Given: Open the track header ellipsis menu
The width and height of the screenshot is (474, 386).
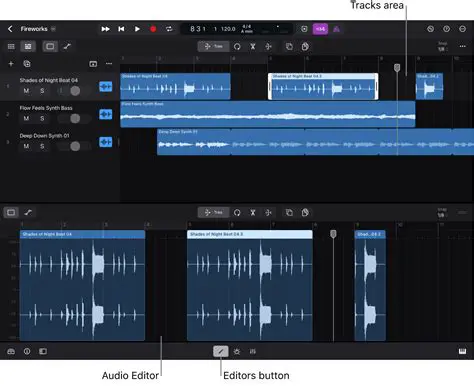Looking at the screenshot, I should click(109, 64).
